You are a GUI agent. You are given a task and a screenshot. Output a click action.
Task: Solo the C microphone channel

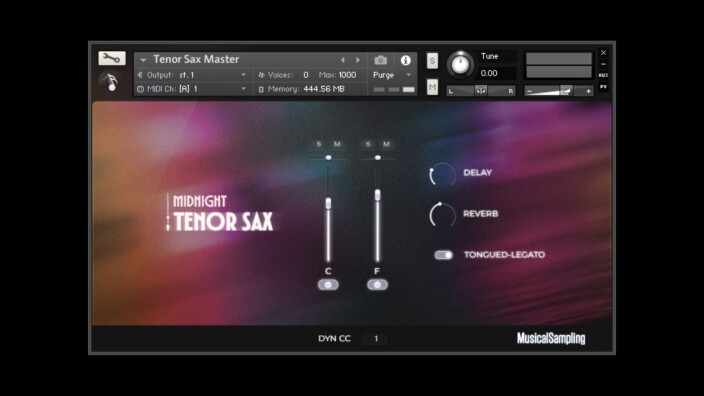coord(319,144)
